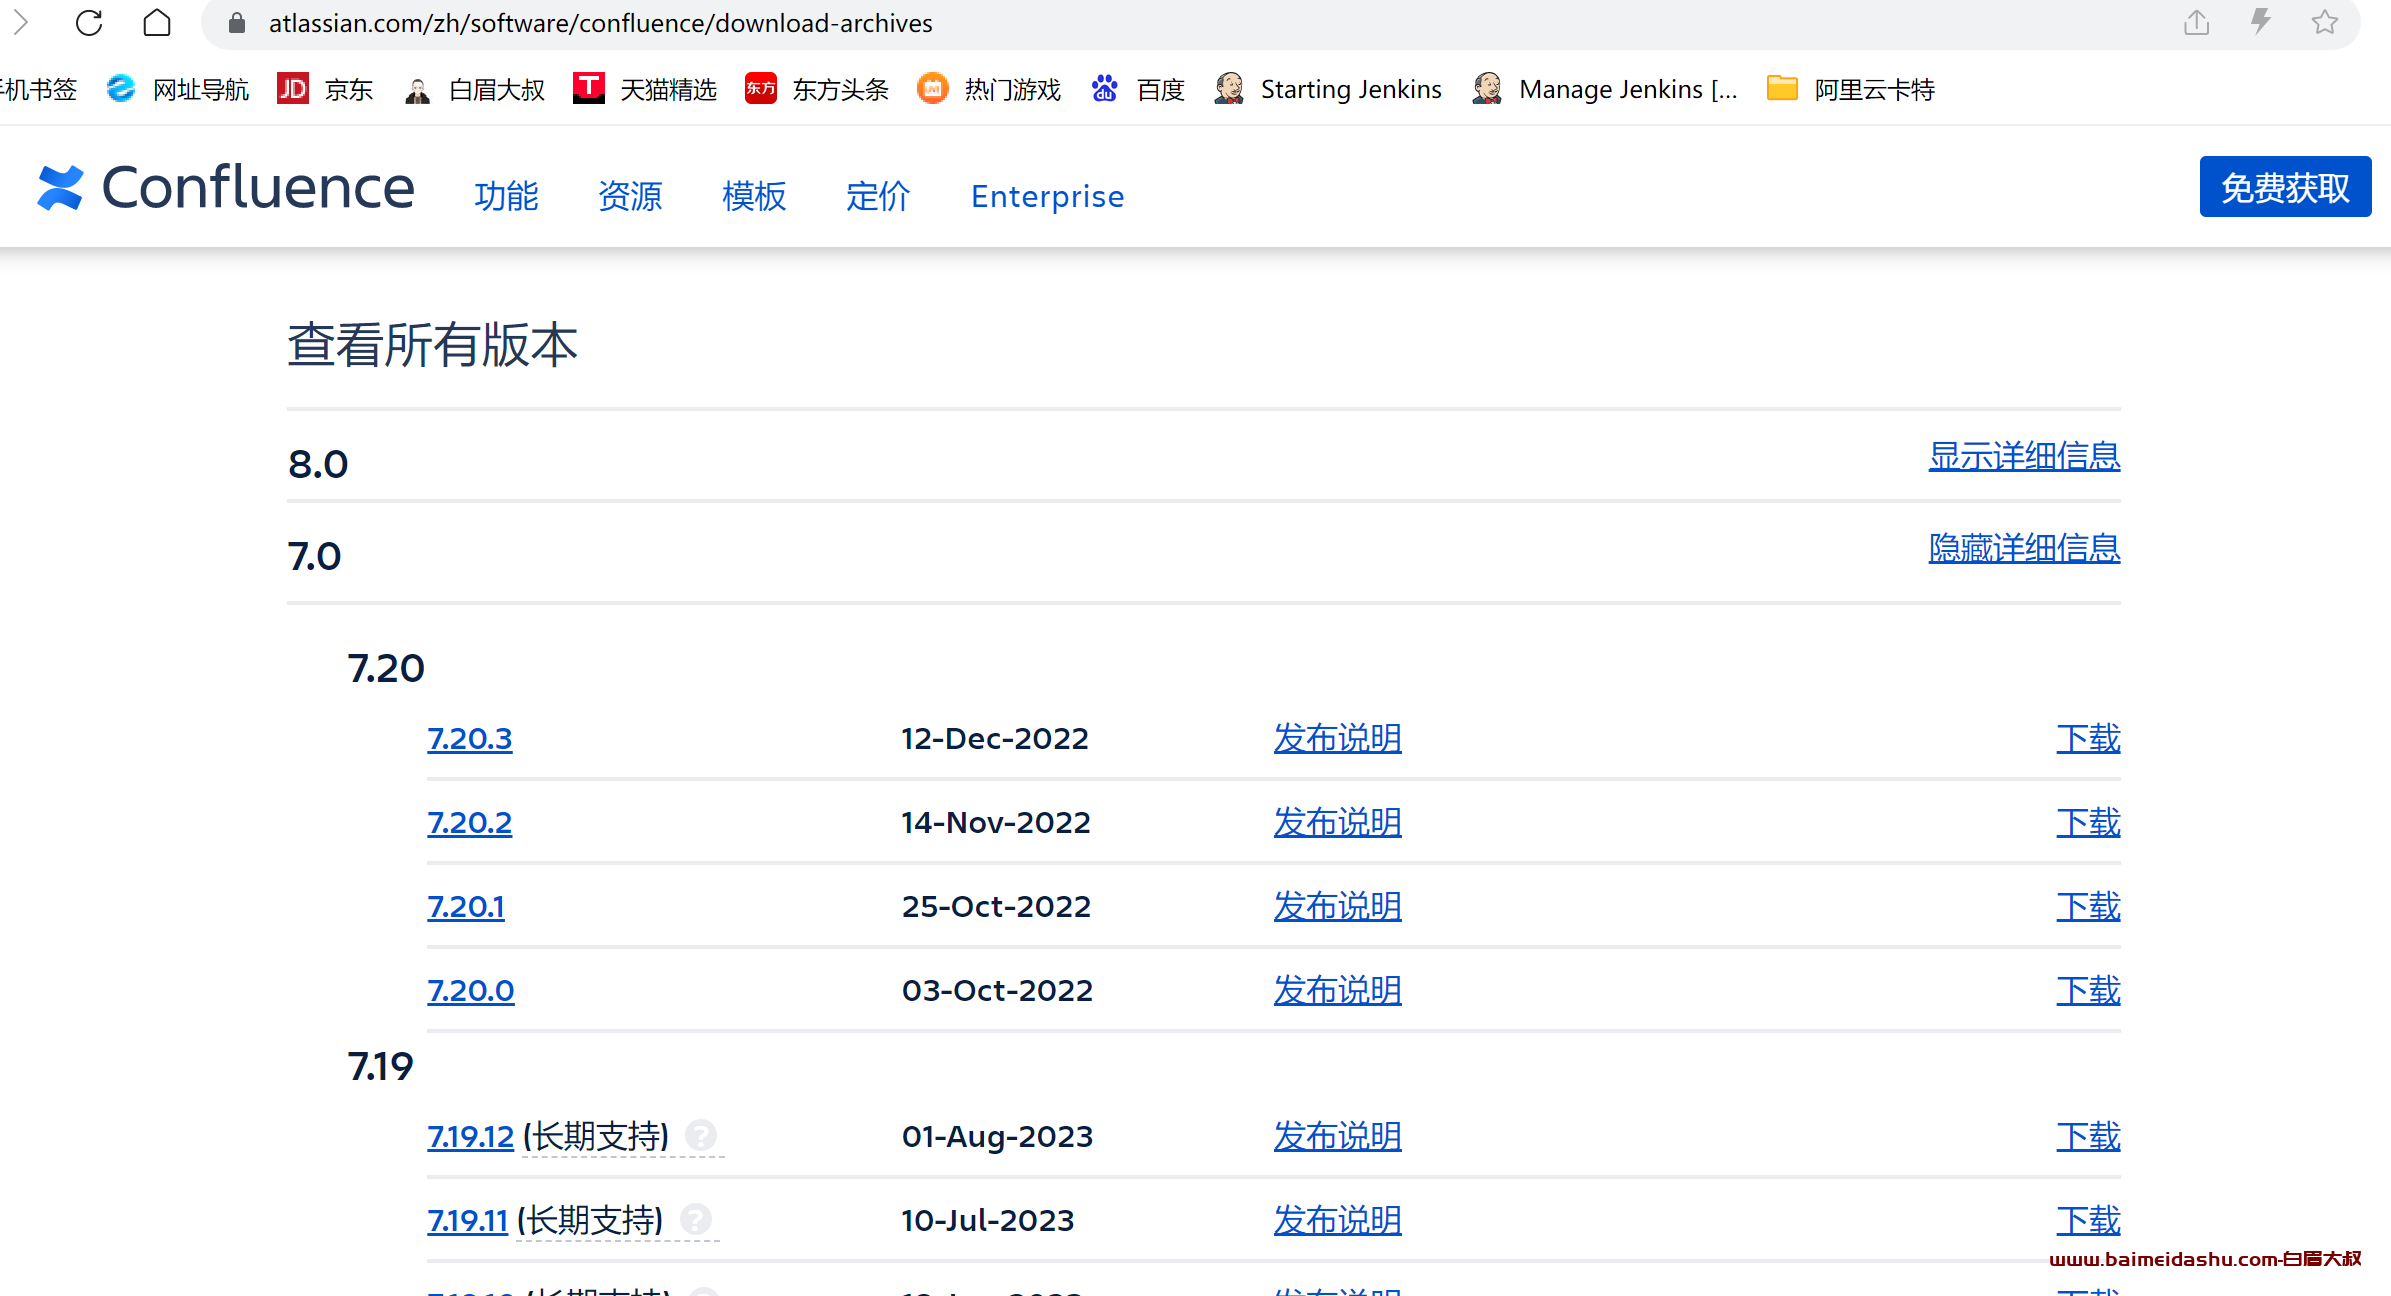The image size is (2391, 1296).
Task: Click 下载 for version 7.19.11
Action: tap(2088, 1220)
